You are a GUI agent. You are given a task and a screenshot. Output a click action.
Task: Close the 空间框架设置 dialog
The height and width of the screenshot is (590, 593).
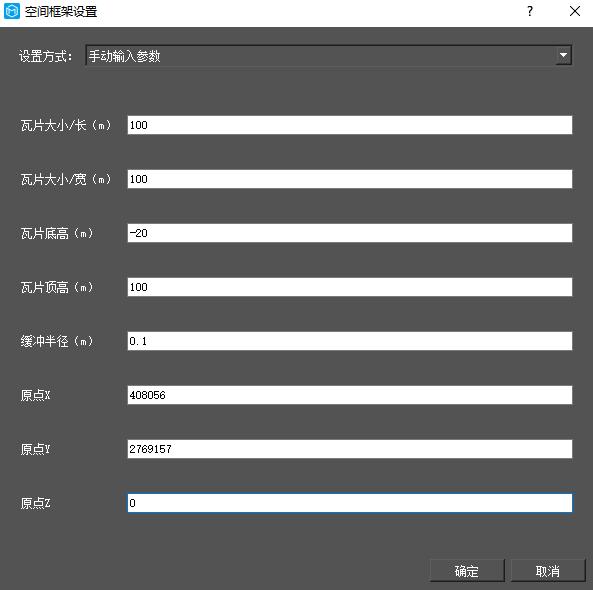pyautogui.click(x=575, y=11)
